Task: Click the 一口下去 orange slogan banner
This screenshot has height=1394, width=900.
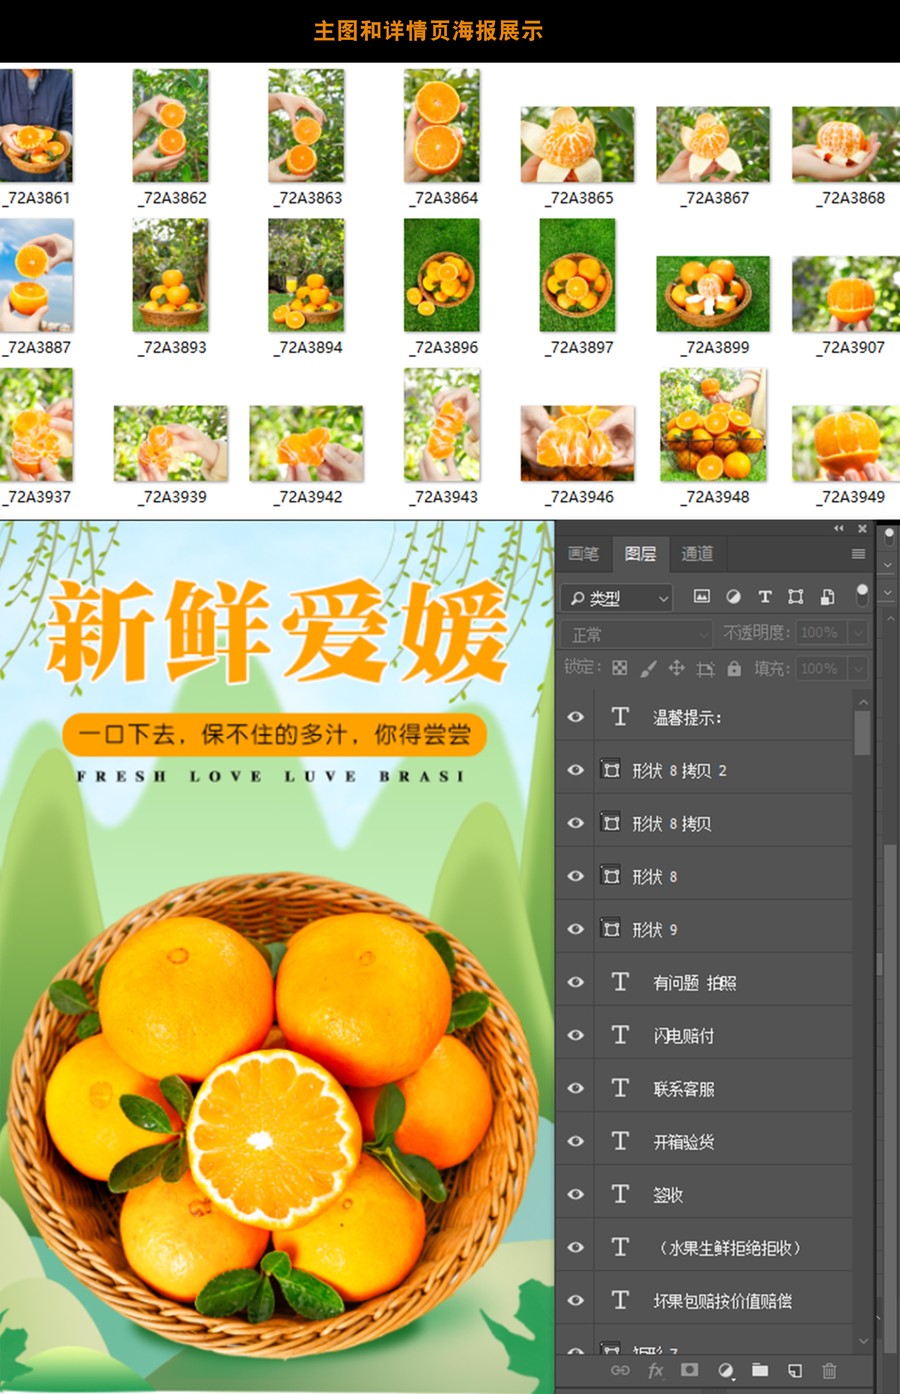Action: [274, 735]
